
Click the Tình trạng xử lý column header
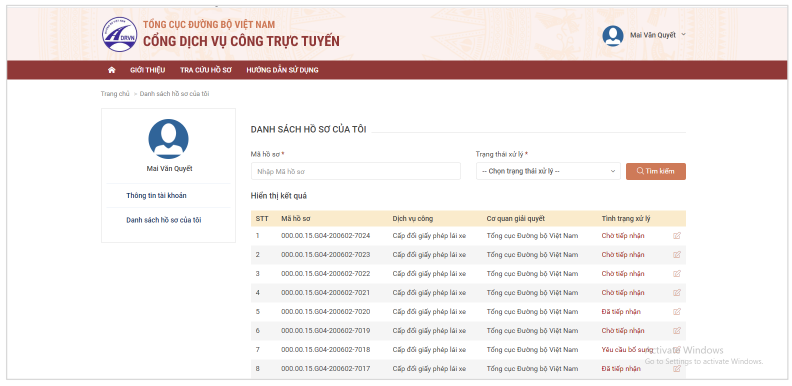tap(626, 219)
